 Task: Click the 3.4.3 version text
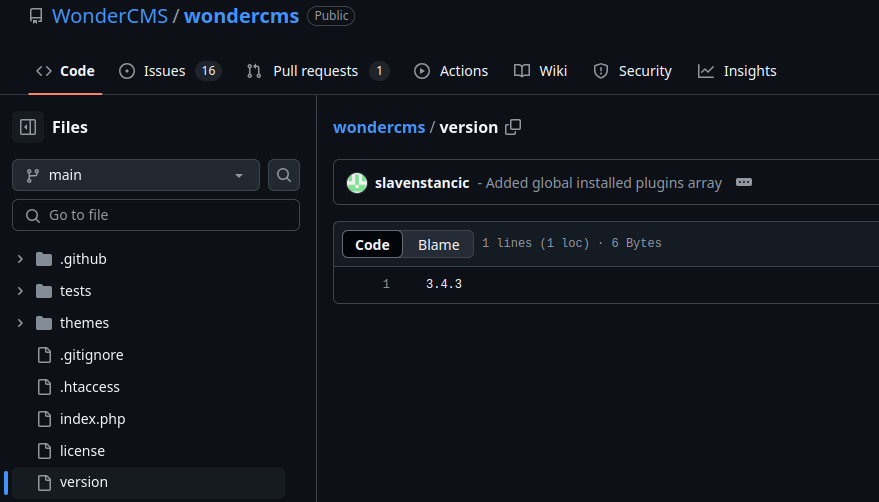click(444, 284)
